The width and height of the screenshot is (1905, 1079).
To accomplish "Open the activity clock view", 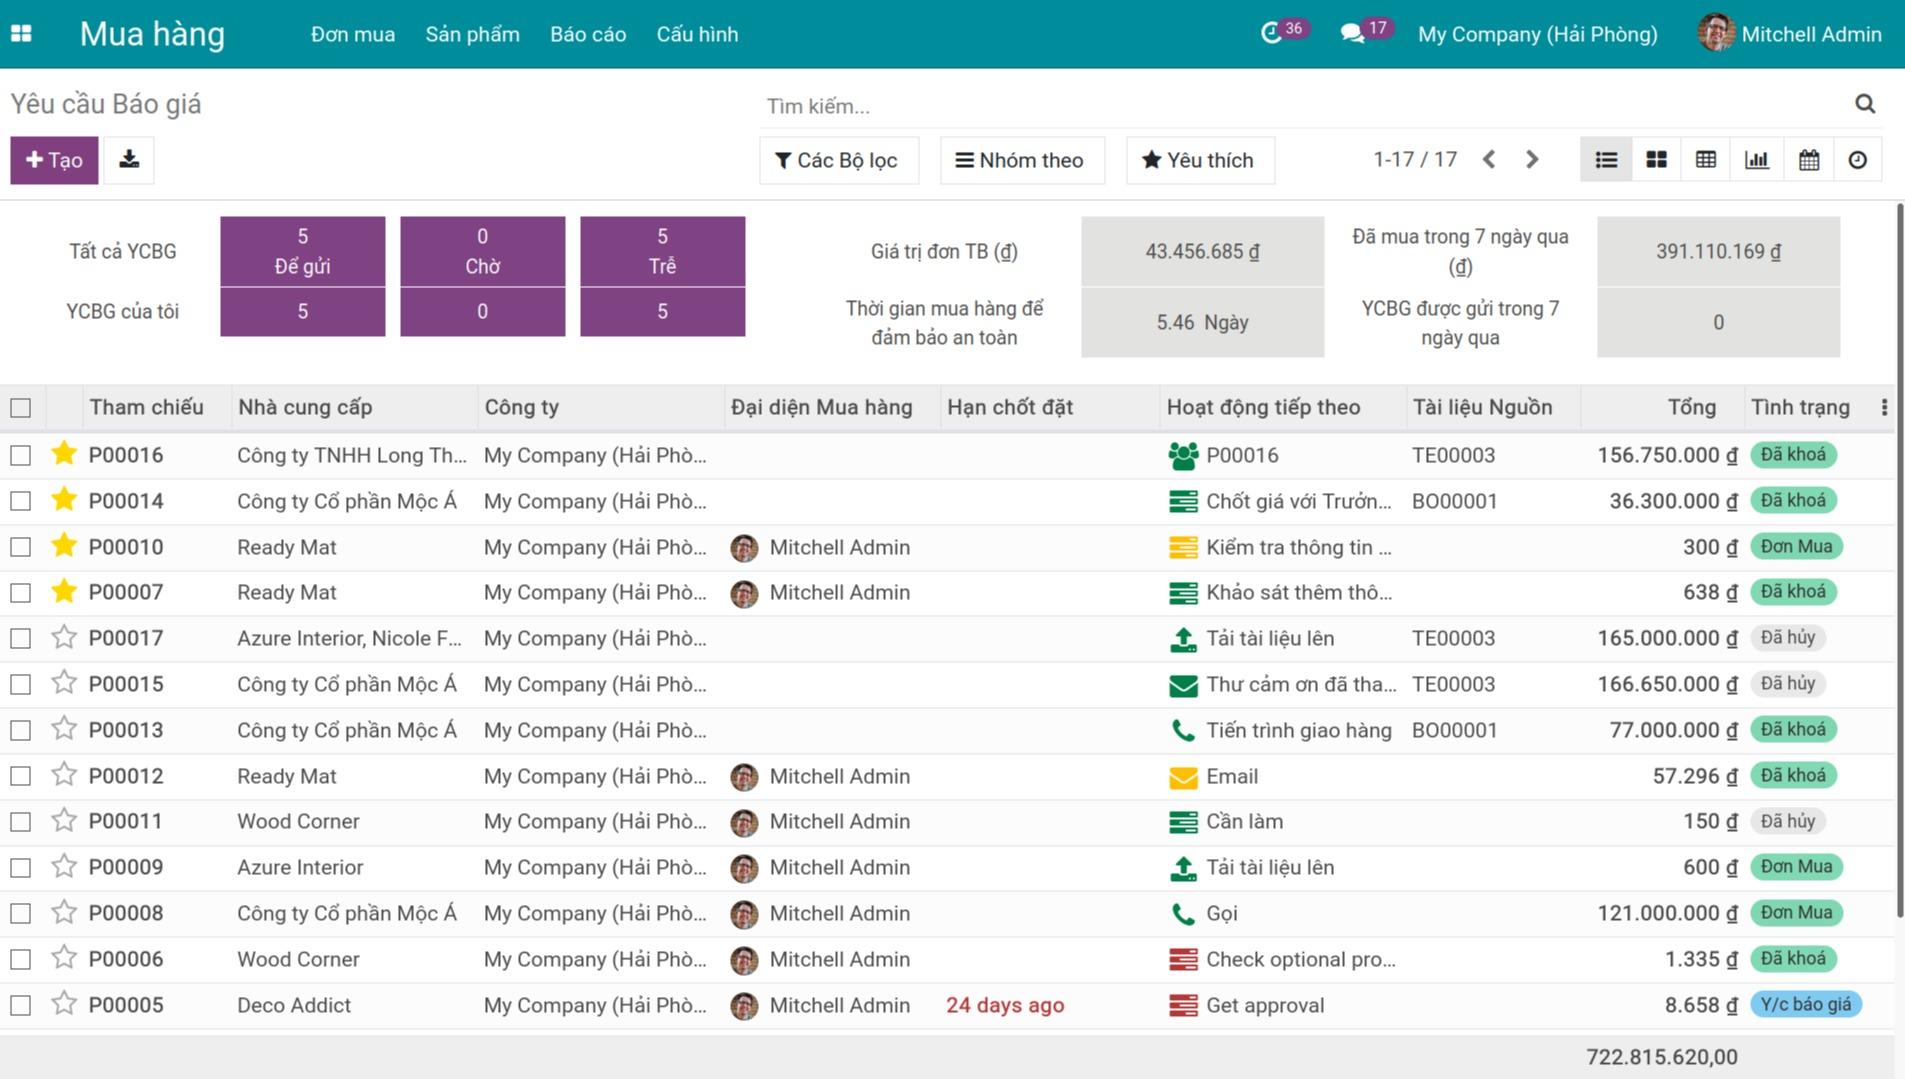I will tap(1857, 160).
